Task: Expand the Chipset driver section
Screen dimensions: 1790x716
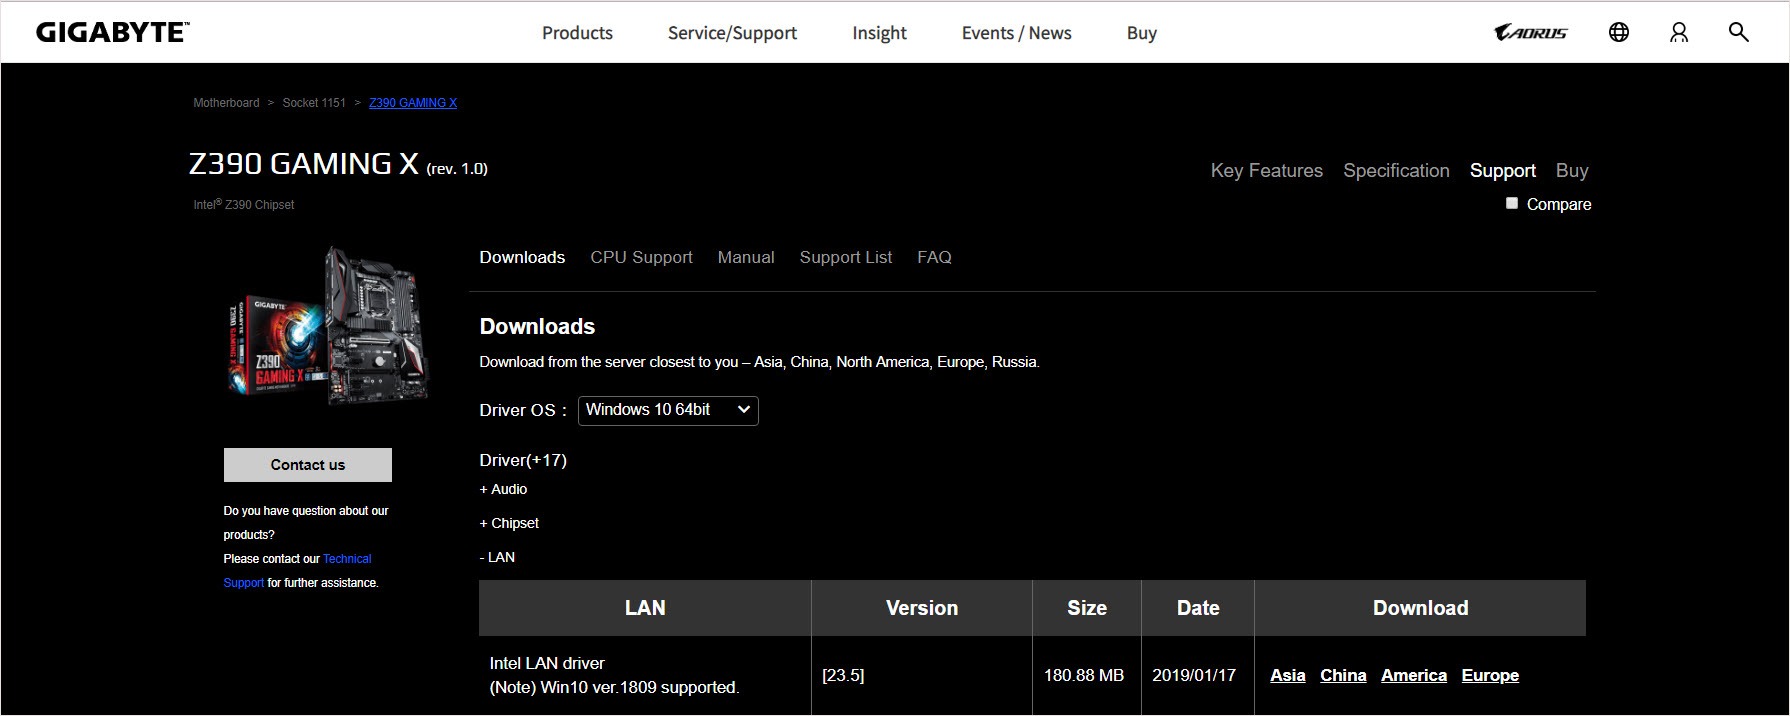Action: (509, 523)
